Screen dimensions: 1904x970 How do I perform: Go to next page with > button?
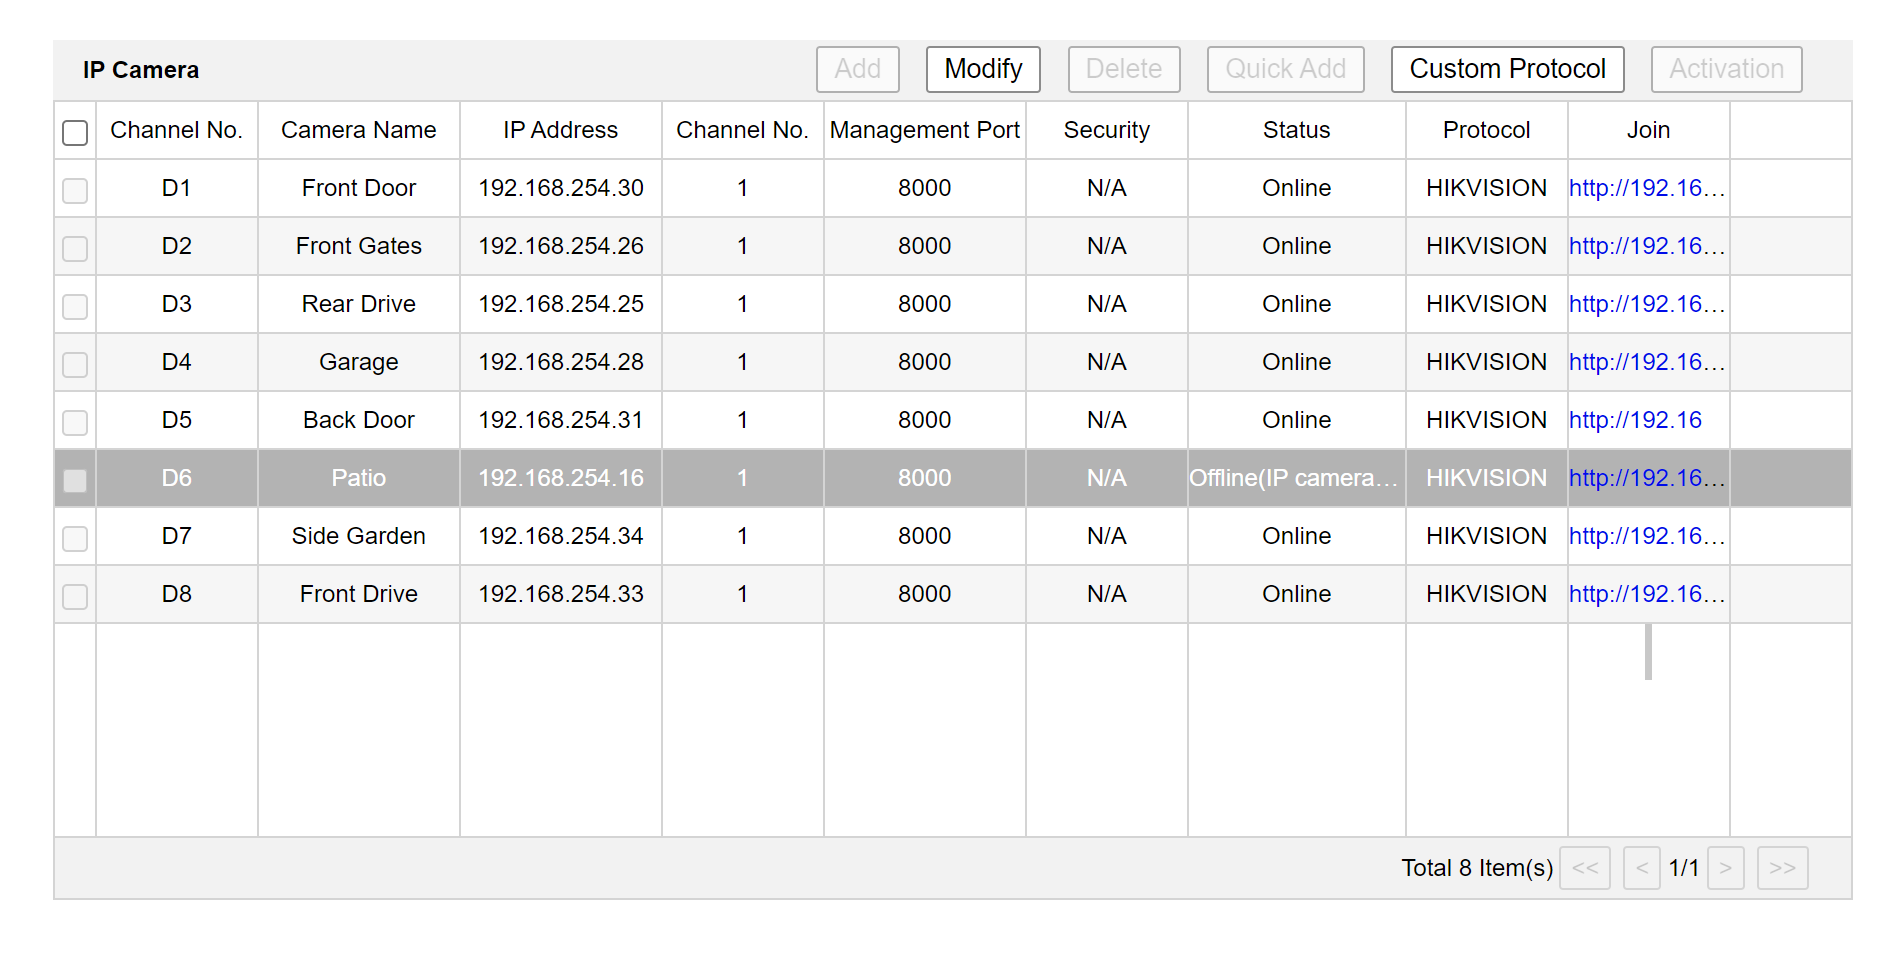[1725, 868]
